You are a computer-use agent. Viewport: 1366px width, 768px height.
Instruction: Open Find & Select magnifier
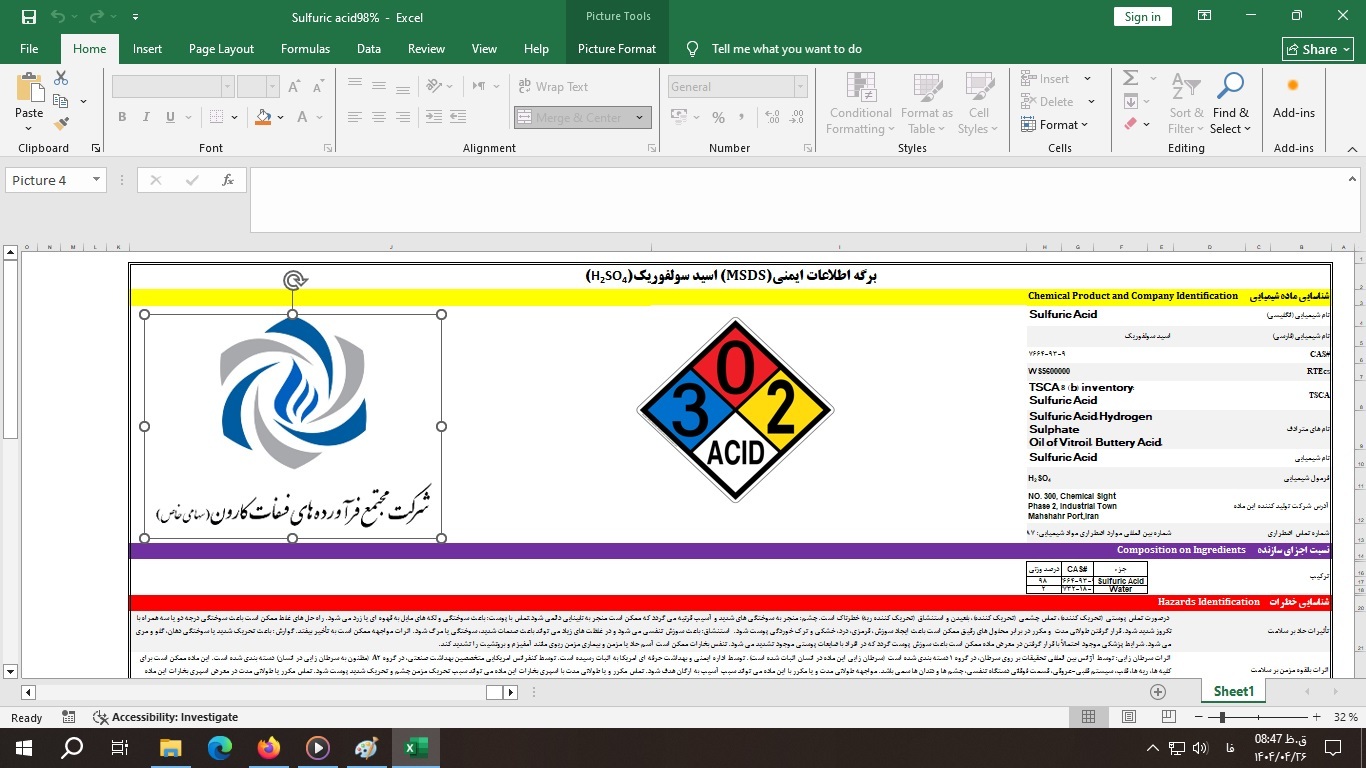[1230, 87]
